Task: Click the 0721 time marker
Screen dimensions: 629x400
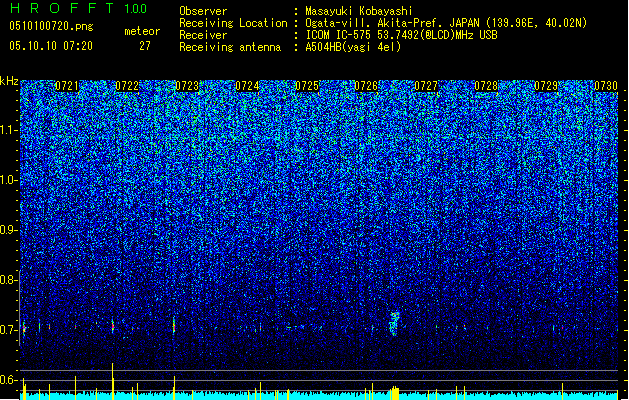Action: click(67, 86)
